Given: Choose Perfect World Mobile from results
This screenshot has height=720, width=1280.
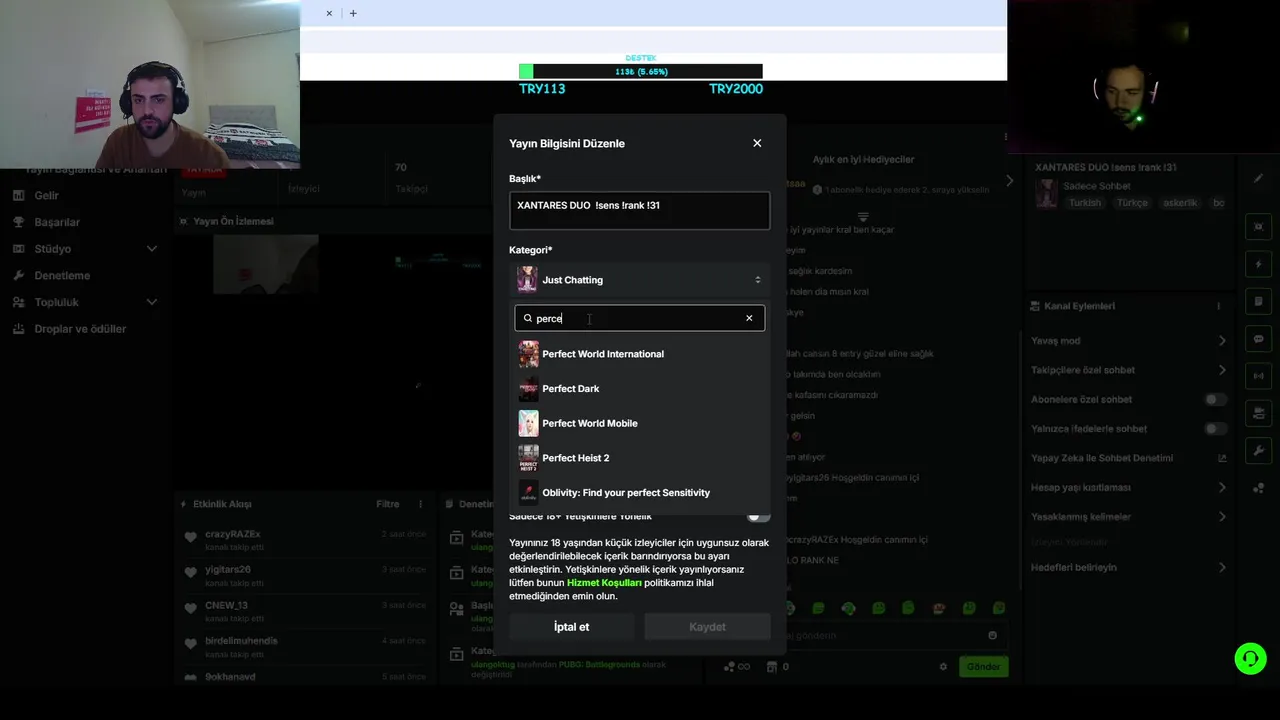Looking at the screenshot, I should click(640, 423).
